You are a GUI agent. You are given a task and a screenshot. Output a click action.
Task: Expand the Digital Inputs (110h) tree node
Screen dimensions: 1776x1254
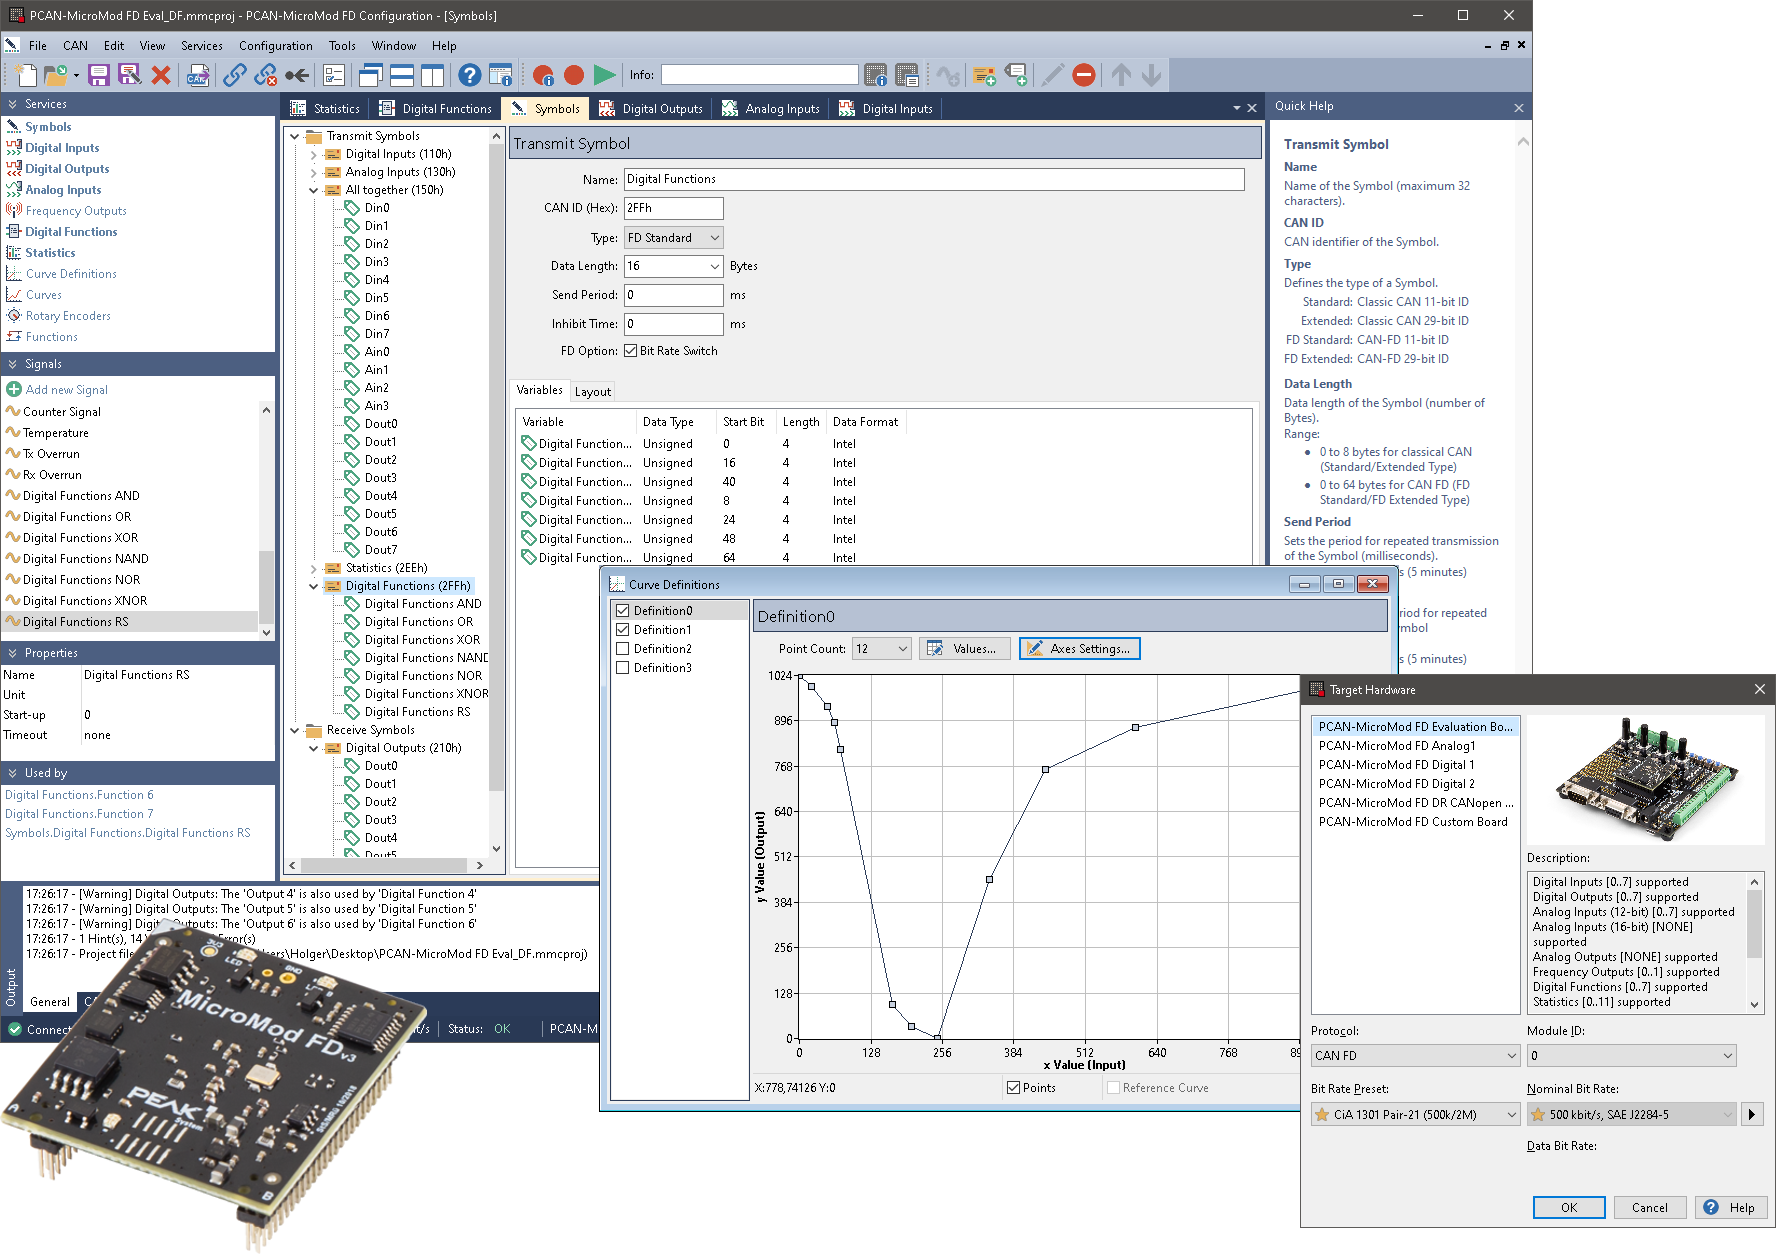point(314,154)
